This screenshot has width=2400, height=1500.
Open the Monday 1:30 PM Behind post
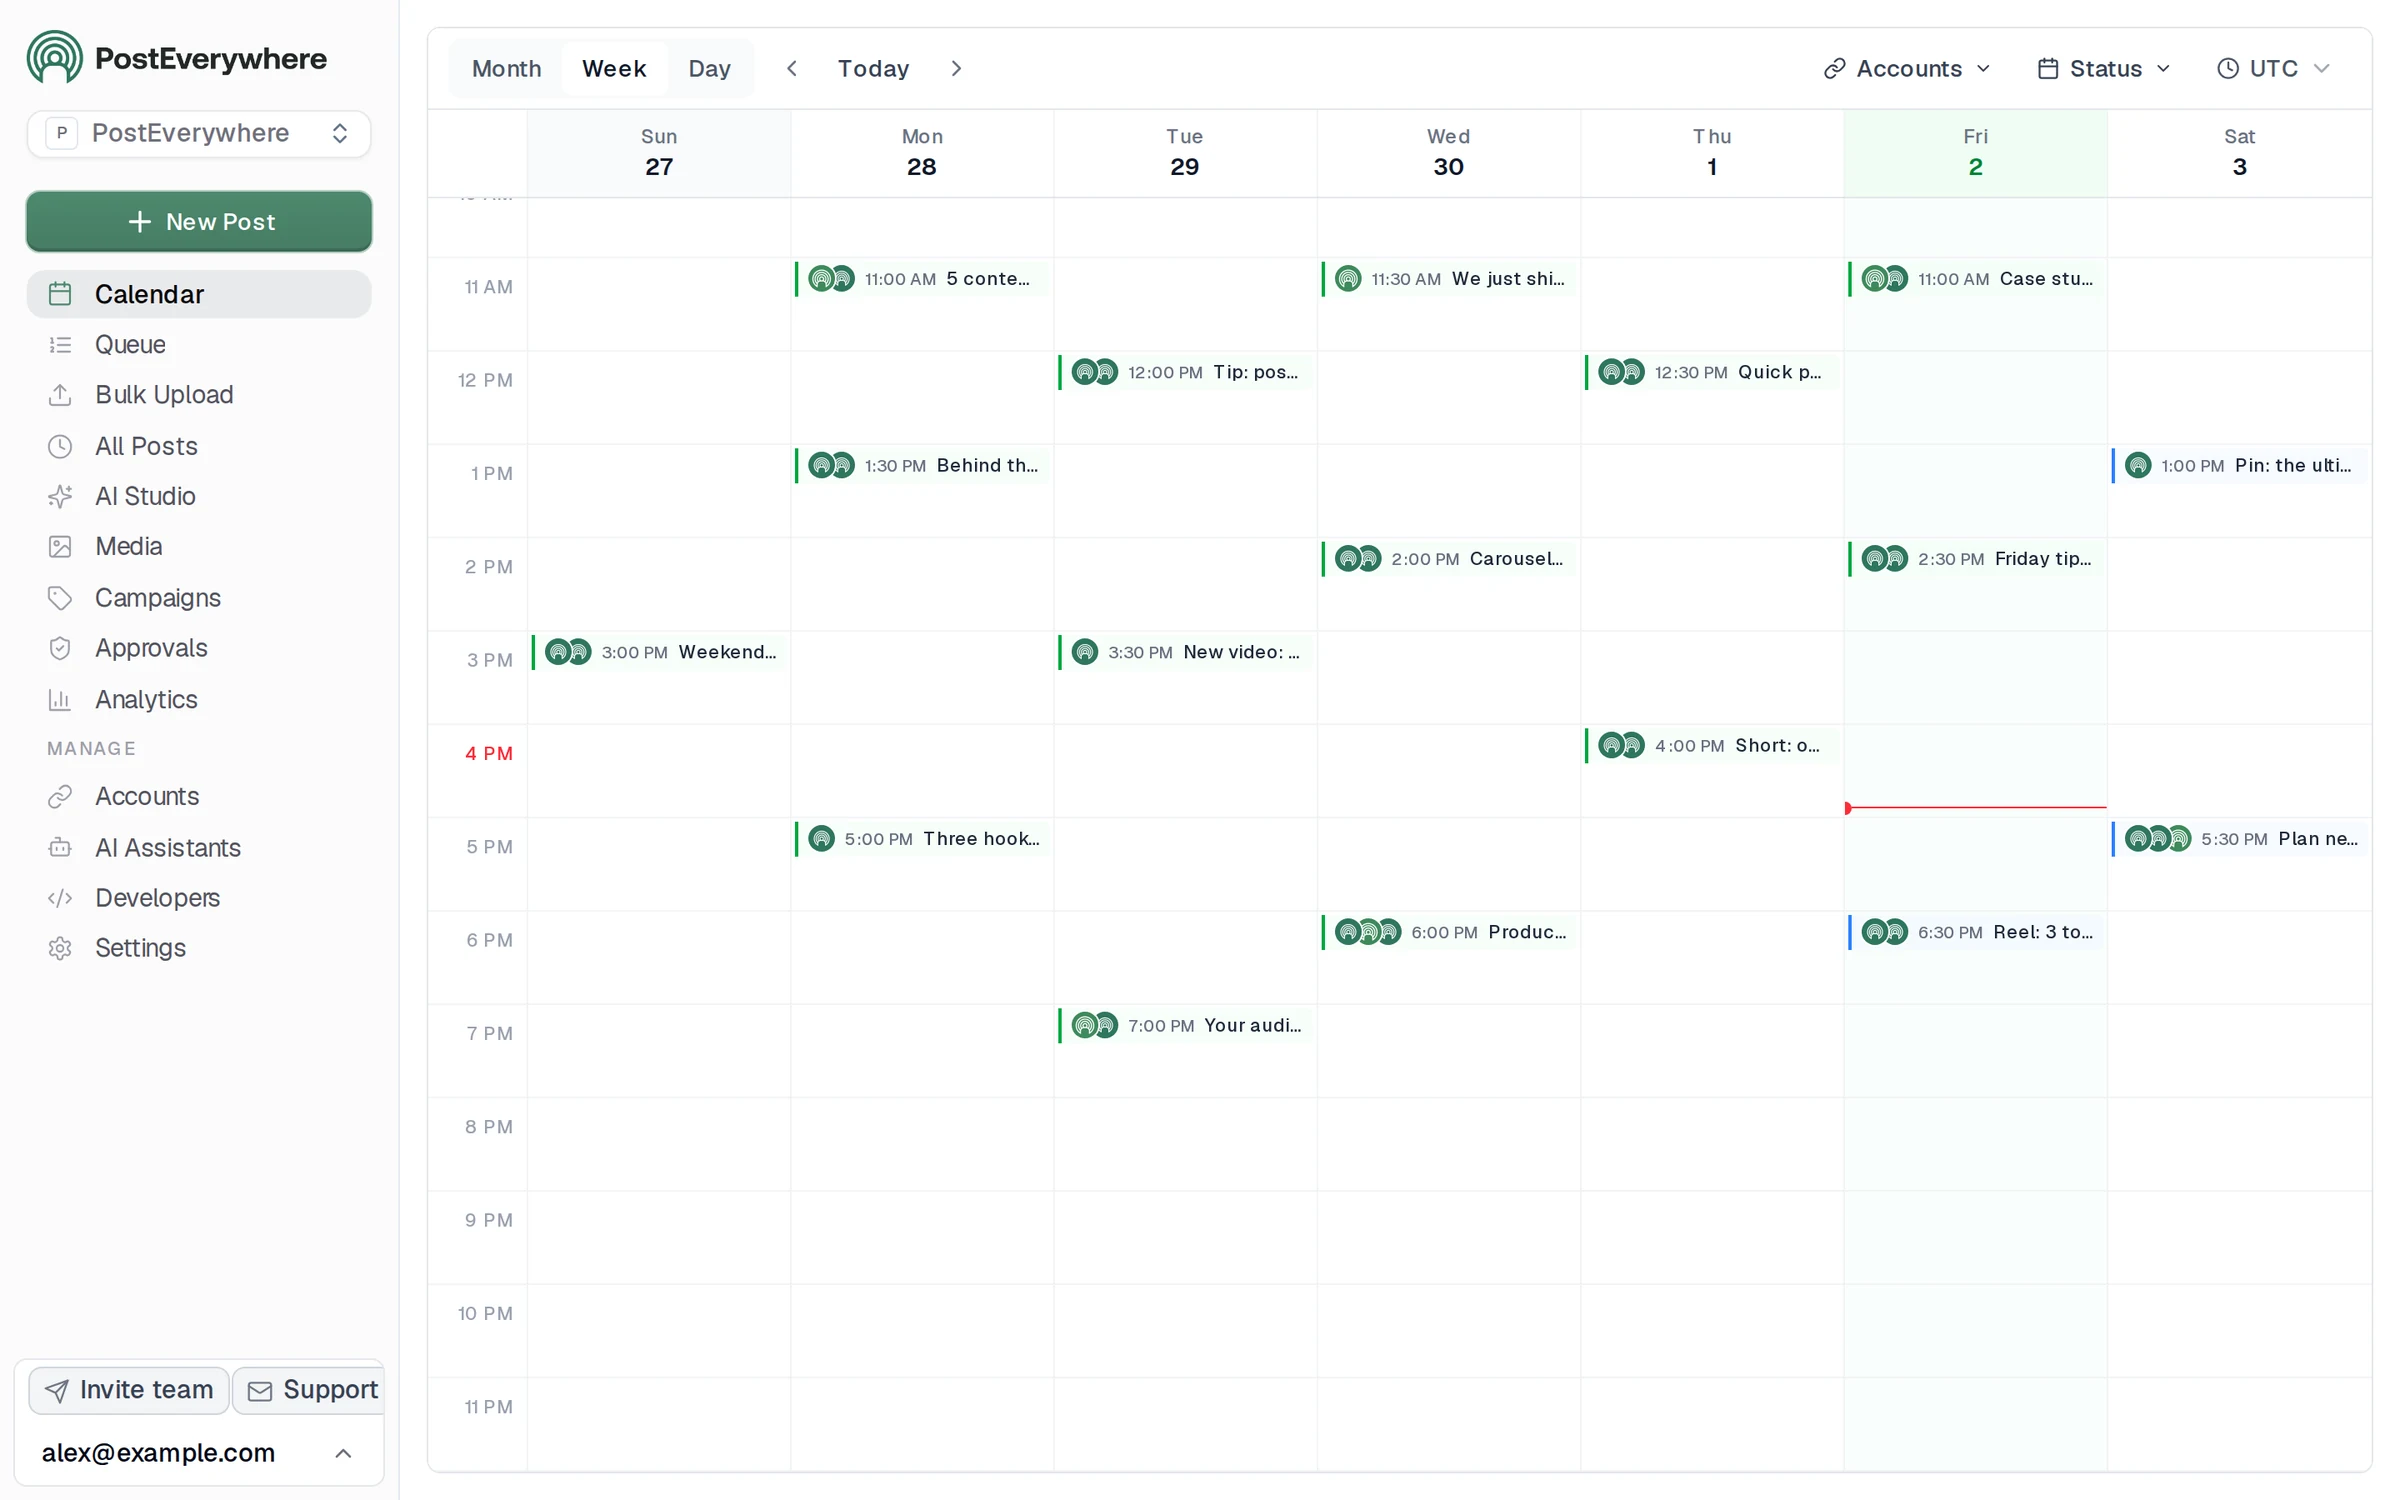[921, 466]
